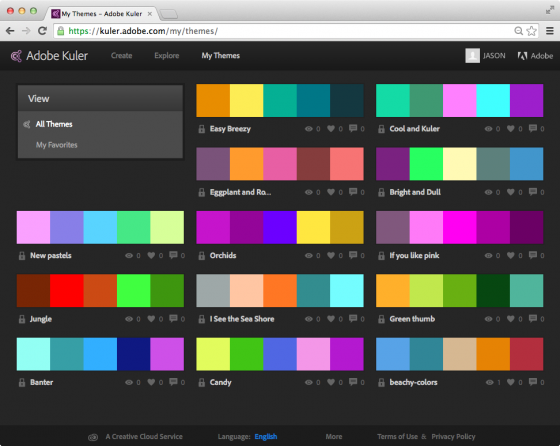Close the My Themes browser tab

point(150,14)
